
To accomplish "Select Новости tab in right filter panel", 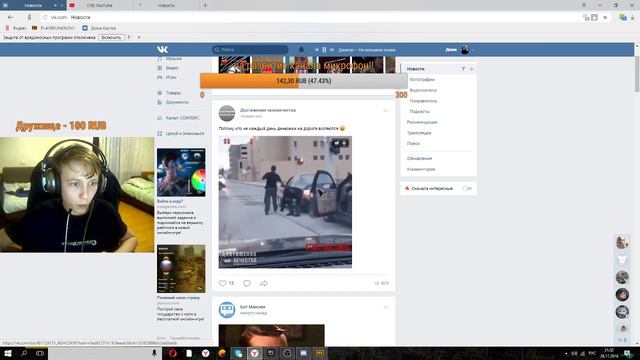I will coord(416,69).
